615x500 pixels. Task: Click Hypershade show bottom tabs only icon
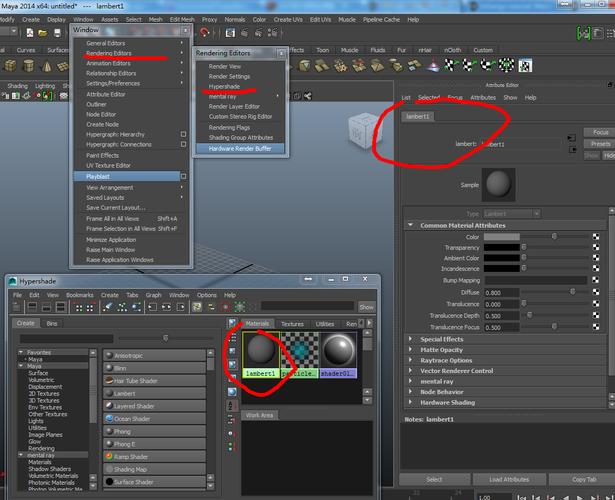(46, 307)
